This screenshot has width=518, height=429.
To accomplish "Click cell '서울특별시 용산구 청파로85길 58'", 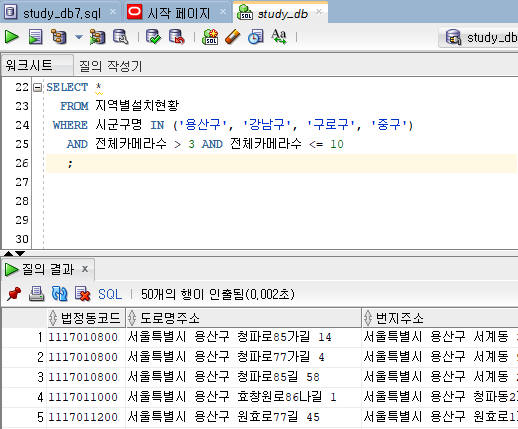I will [x=244, y=377].
